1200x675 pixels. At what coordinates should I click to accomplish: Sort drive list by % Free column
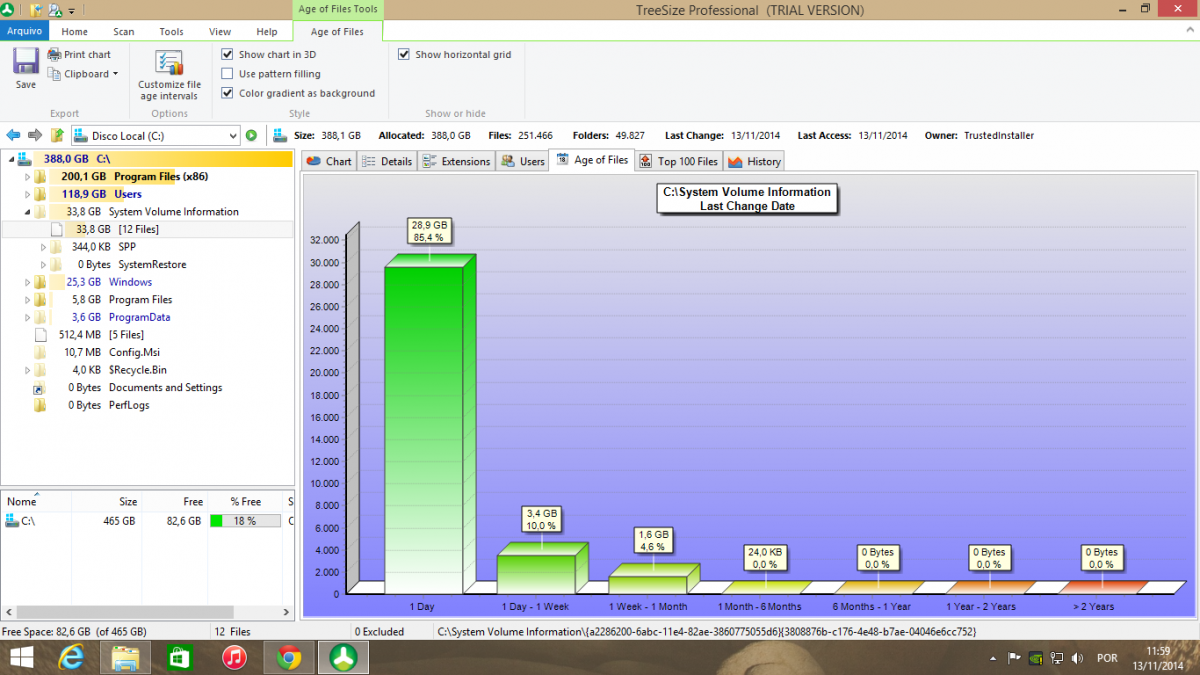[x=245, y=502]
